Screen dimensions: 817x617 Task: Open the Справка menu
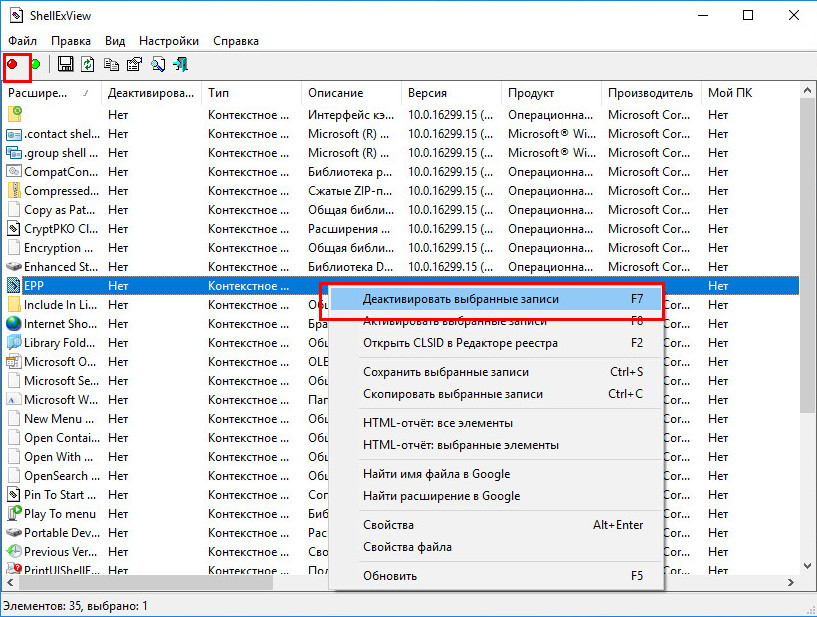(x=236, y=41)
